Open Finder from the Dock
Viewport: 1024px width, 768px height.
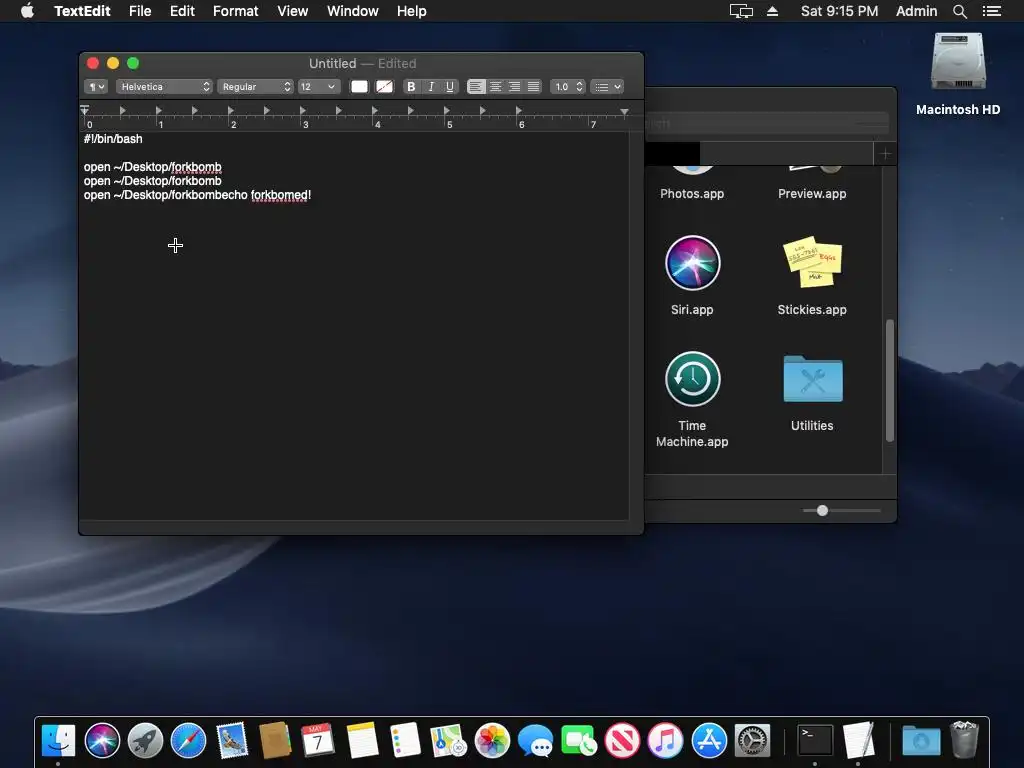point(58,741)
